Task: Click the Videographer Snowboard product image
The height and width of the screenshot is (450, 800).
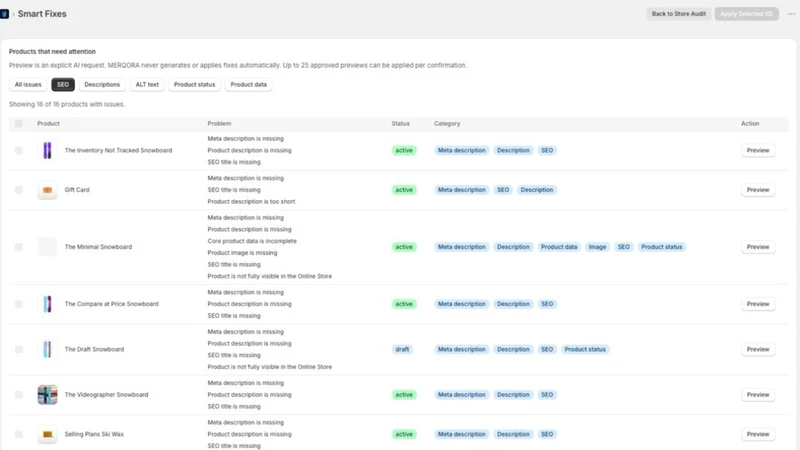Action: pyautogui.click(x=47, y=395)
